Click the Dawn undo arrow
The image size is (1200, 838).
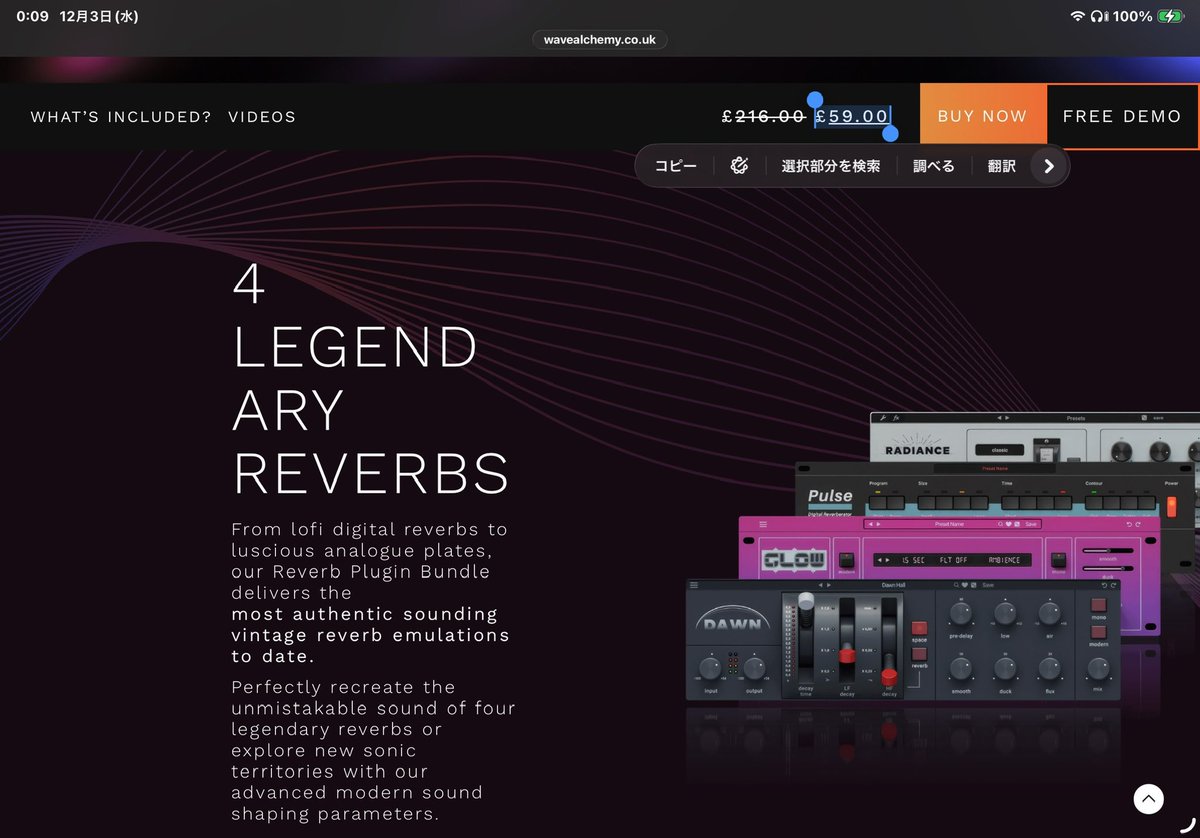point(1104,585)
